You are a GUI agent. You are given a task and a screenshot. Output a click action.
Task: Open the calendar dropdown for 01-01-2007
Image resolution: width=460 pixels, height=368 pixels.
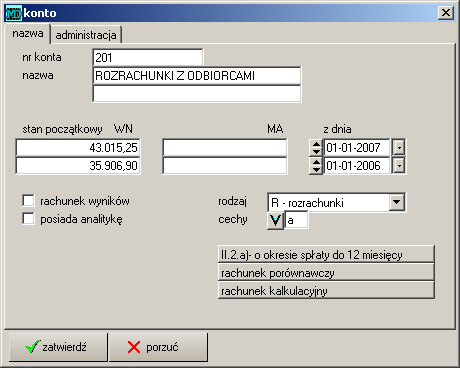click(399, 147)
